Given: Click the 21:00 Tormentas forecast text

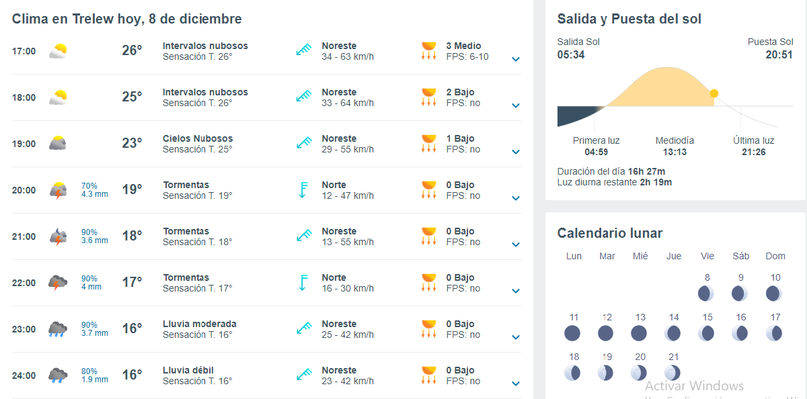Looking at the screenshot, I should click(186, 231).
